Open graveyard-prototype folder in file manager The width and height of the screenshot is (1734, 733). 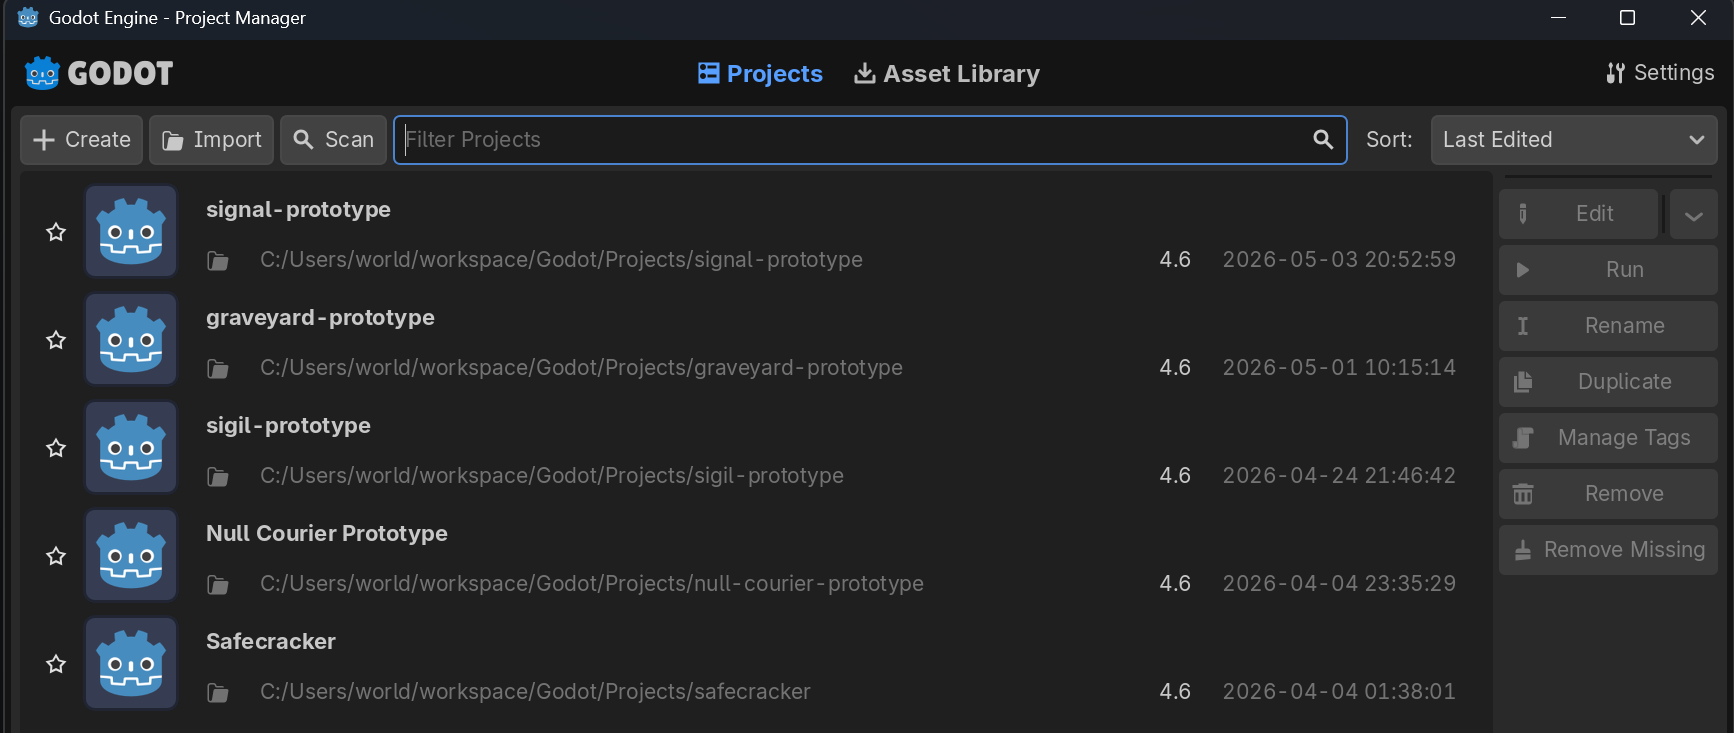click(218, 369)
